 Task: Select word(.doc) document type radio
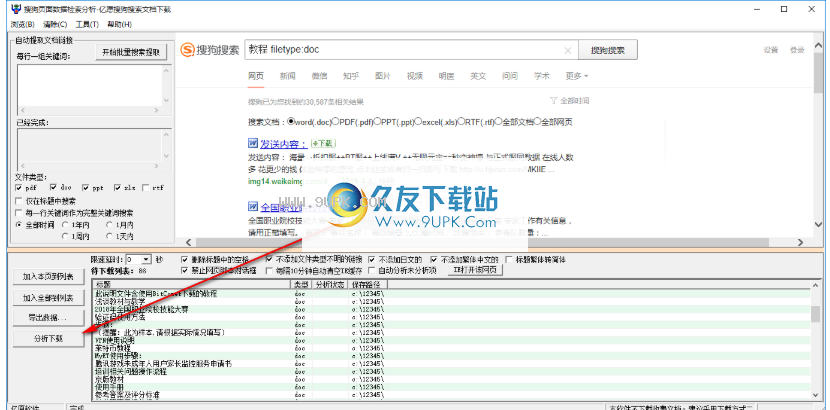click(x=291, y=122)
